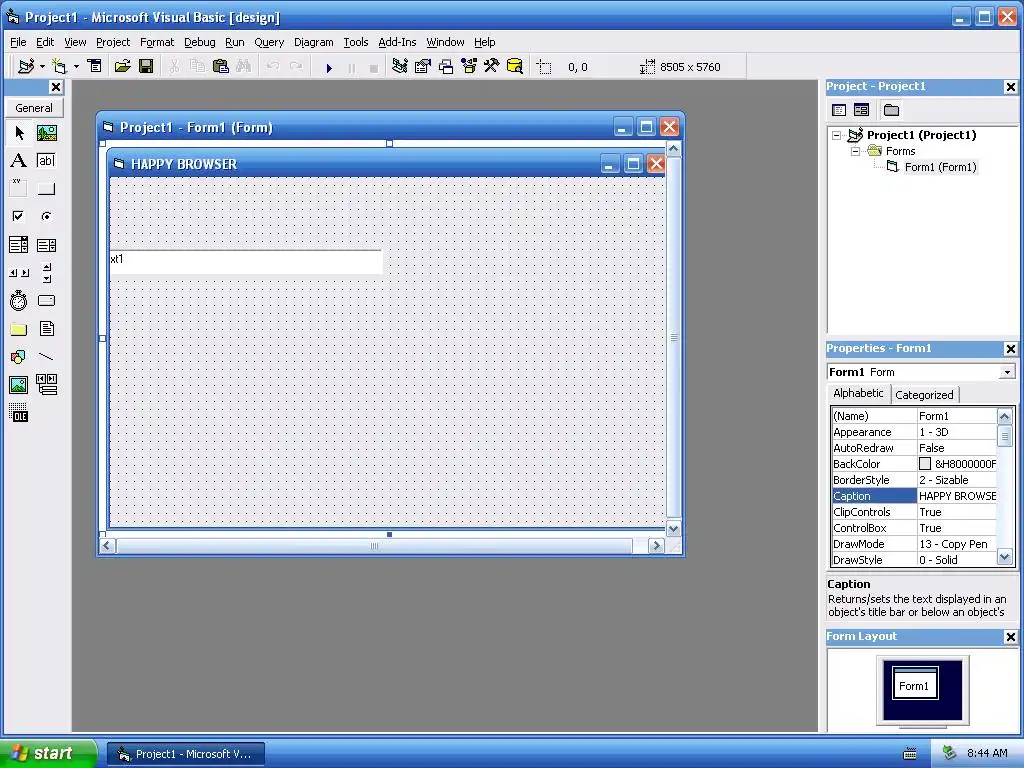Select the vertical scrollbar control tool
Viewport: 1024px width, 768px height.
[46, 273]
